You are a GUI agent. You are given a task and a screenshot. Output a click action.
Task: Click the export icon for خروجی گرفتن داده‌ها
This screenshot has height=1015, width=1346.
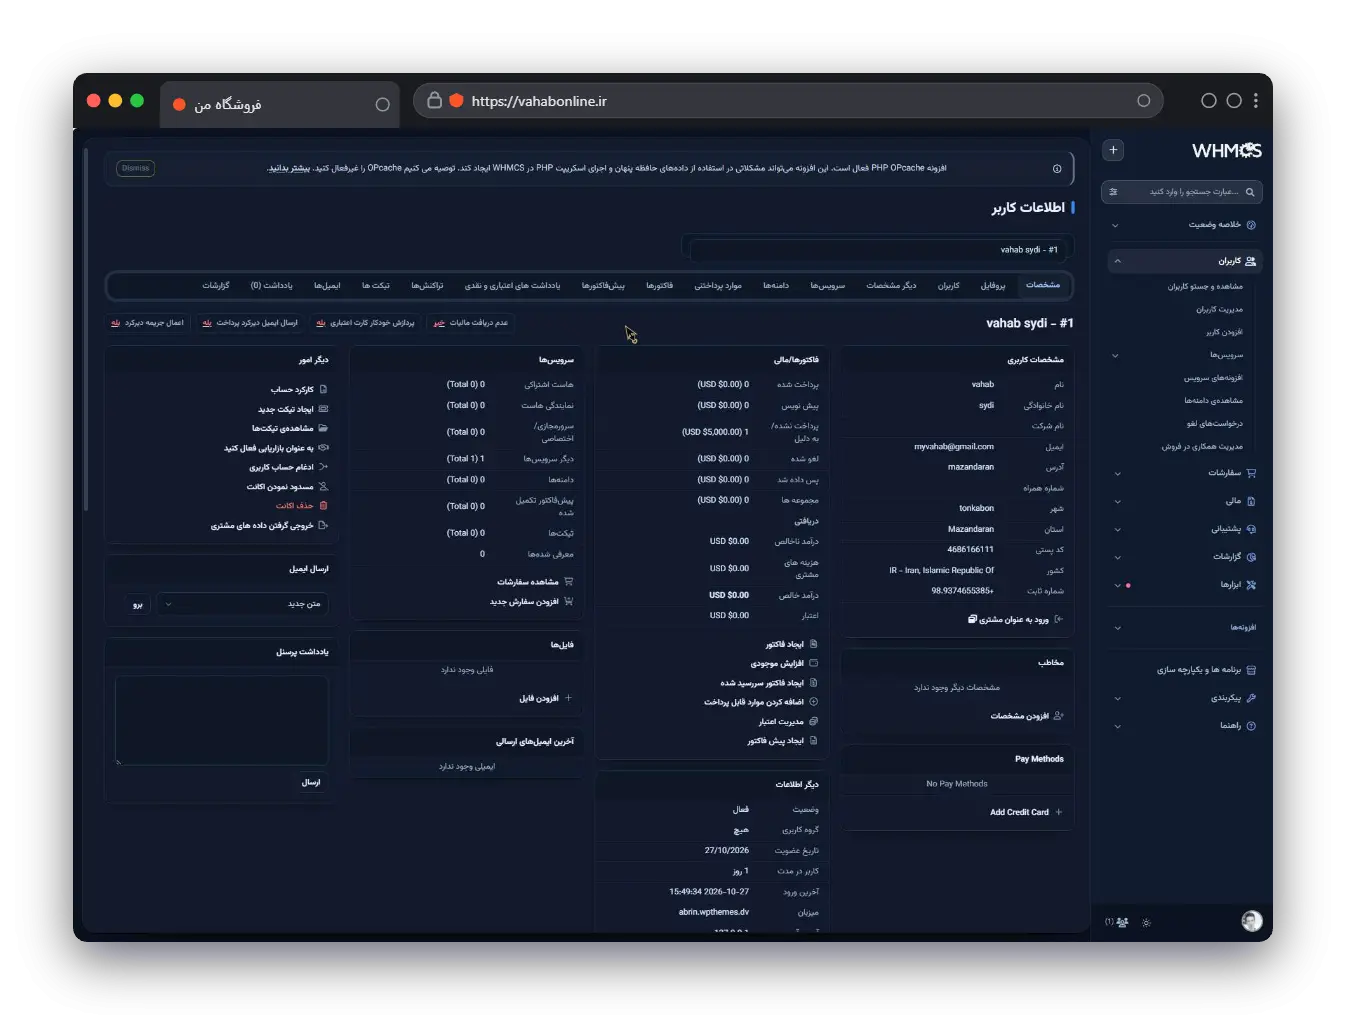(323, 525)
